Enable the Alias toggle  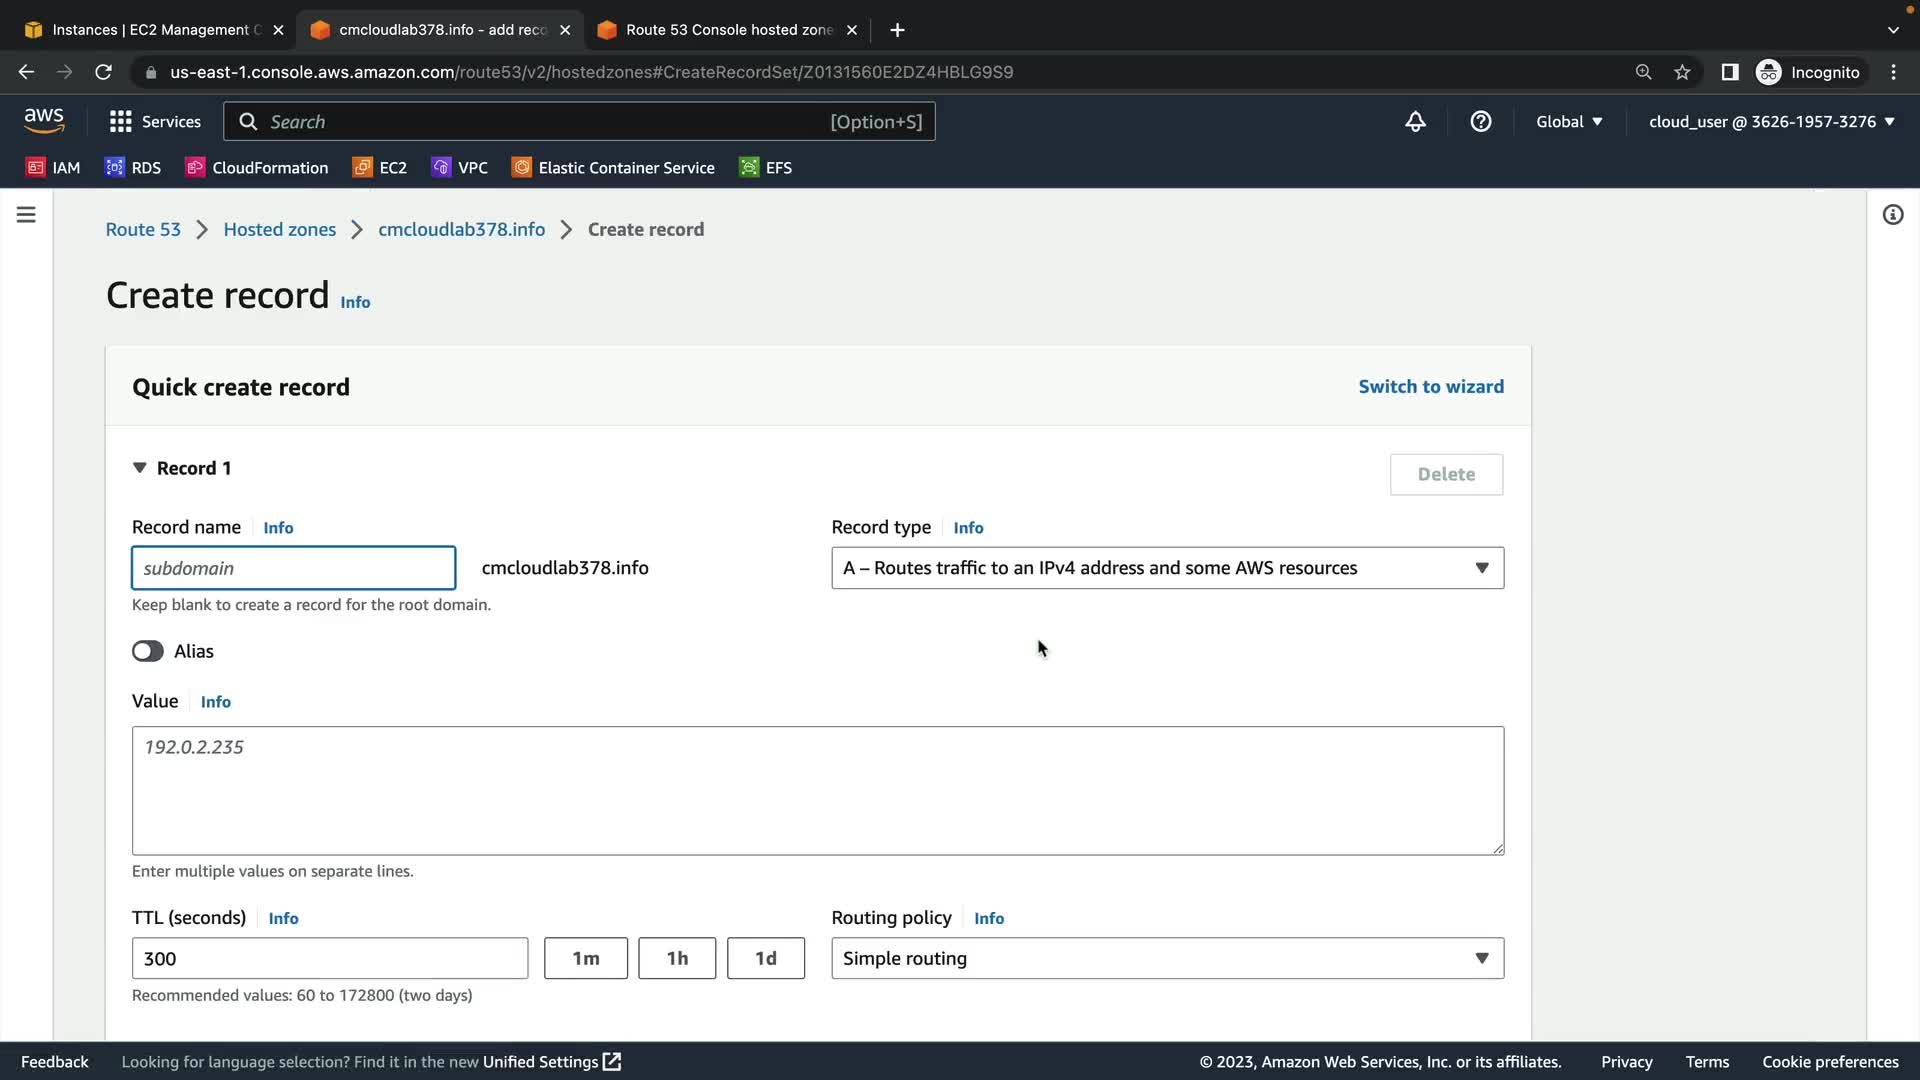tap(148, 651)
